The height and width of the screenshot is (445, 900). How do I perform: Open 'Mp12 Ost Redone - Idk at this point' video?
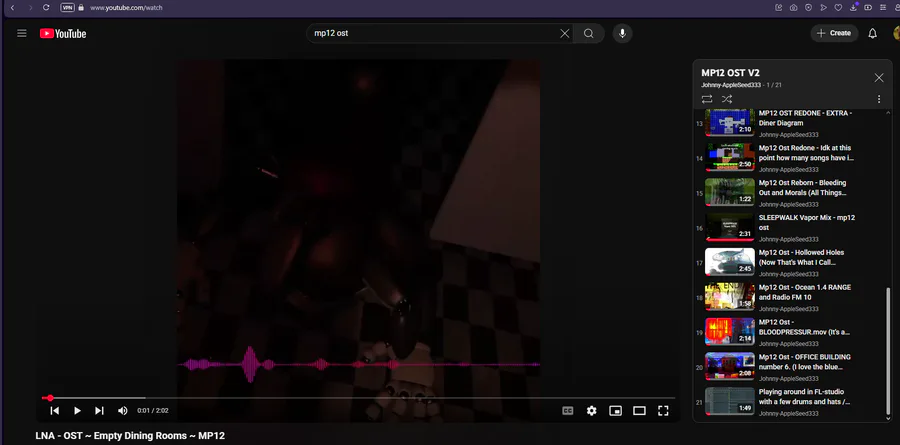point(792,158)
